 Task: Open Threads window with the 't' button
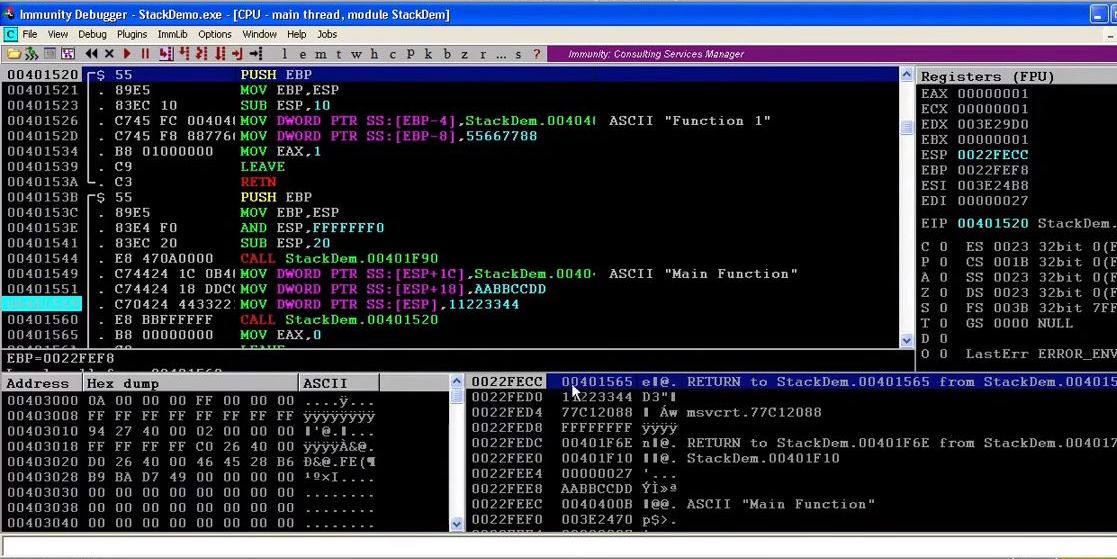338,53
